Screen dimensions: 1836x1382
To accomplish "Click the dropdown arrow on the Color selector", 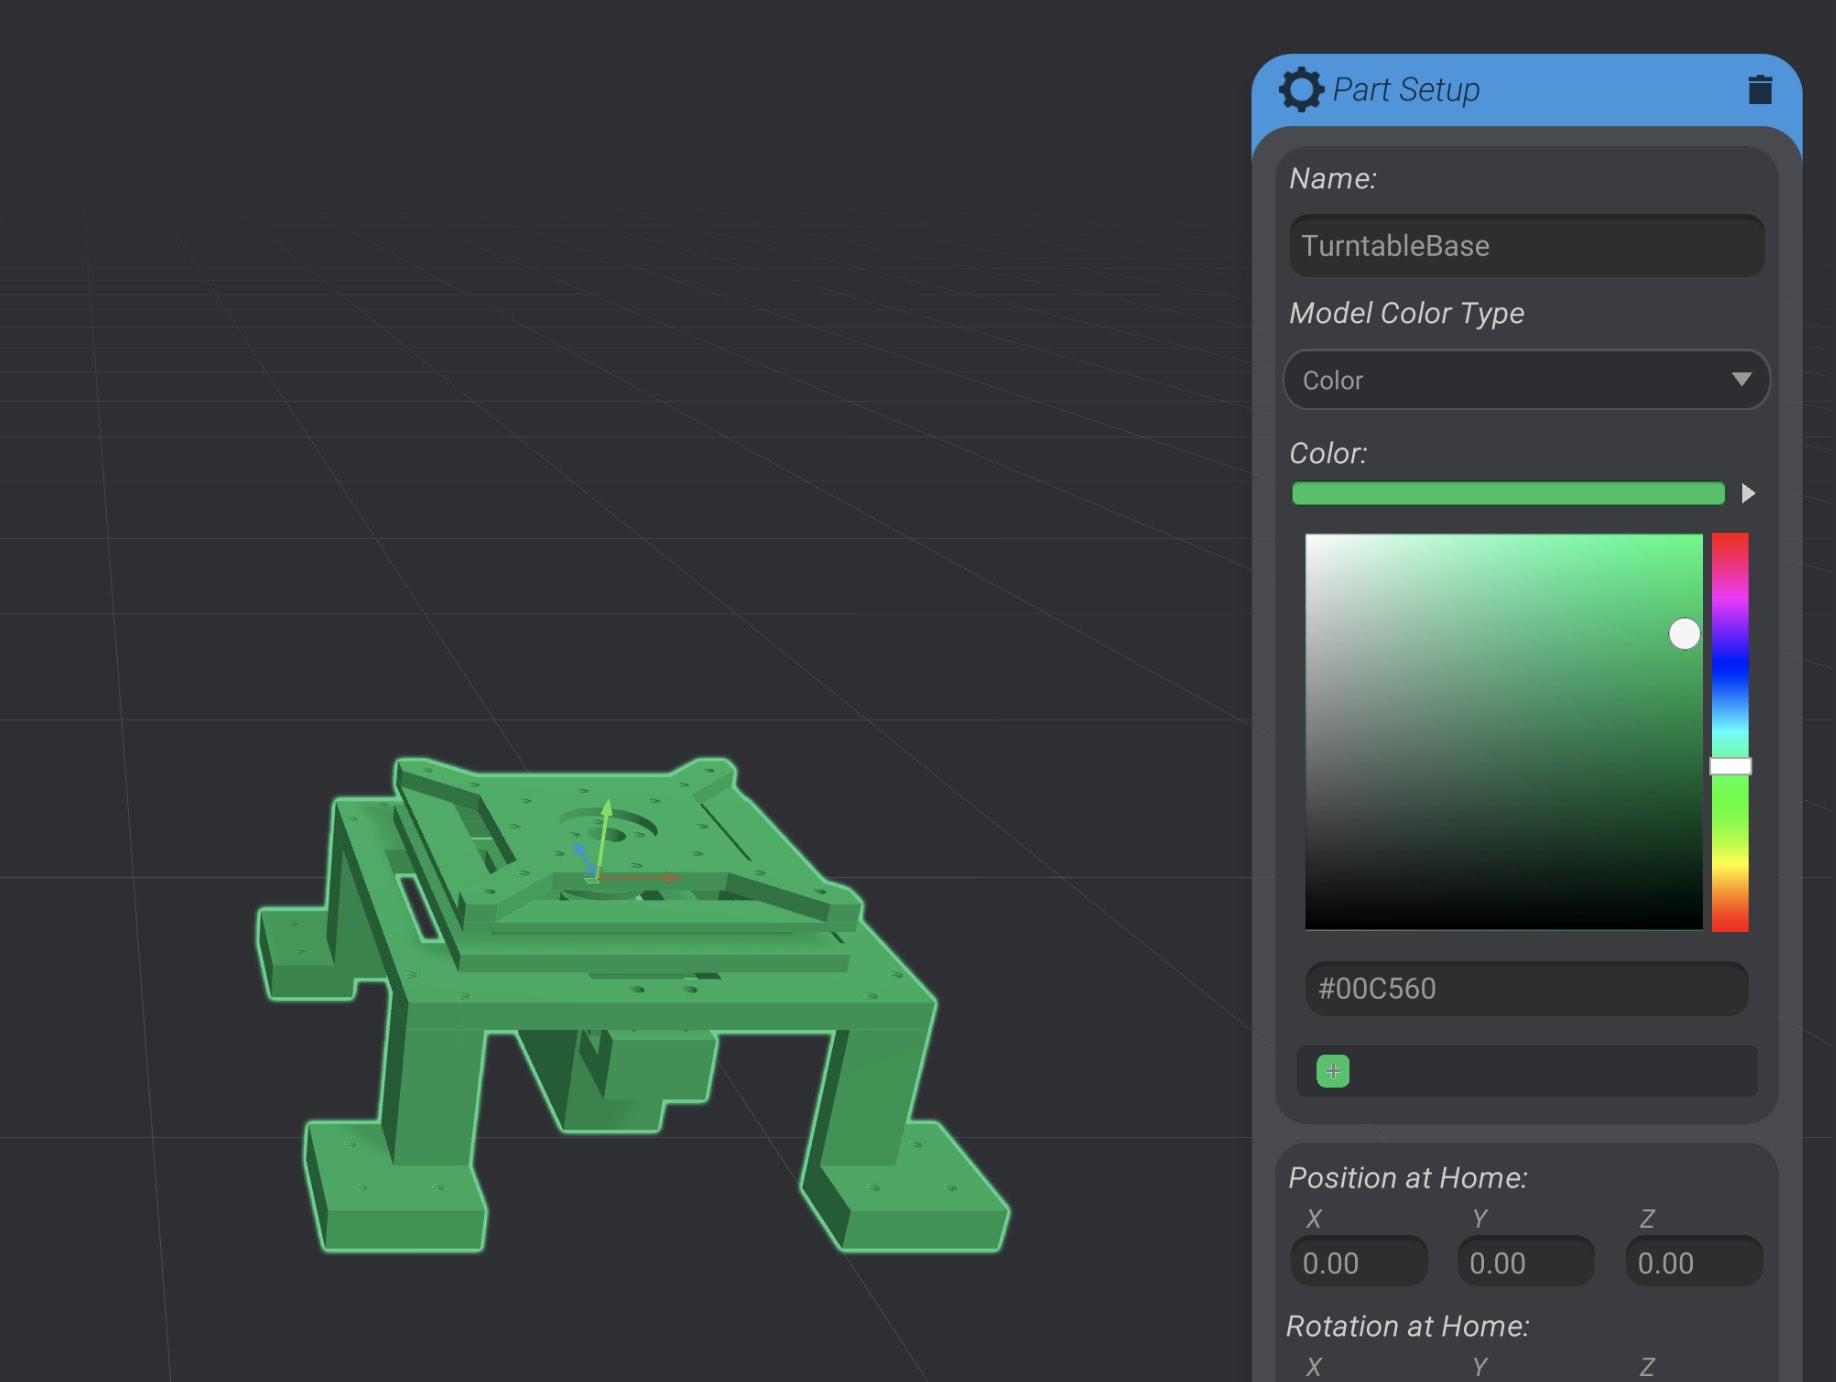I will [1742, 380].
